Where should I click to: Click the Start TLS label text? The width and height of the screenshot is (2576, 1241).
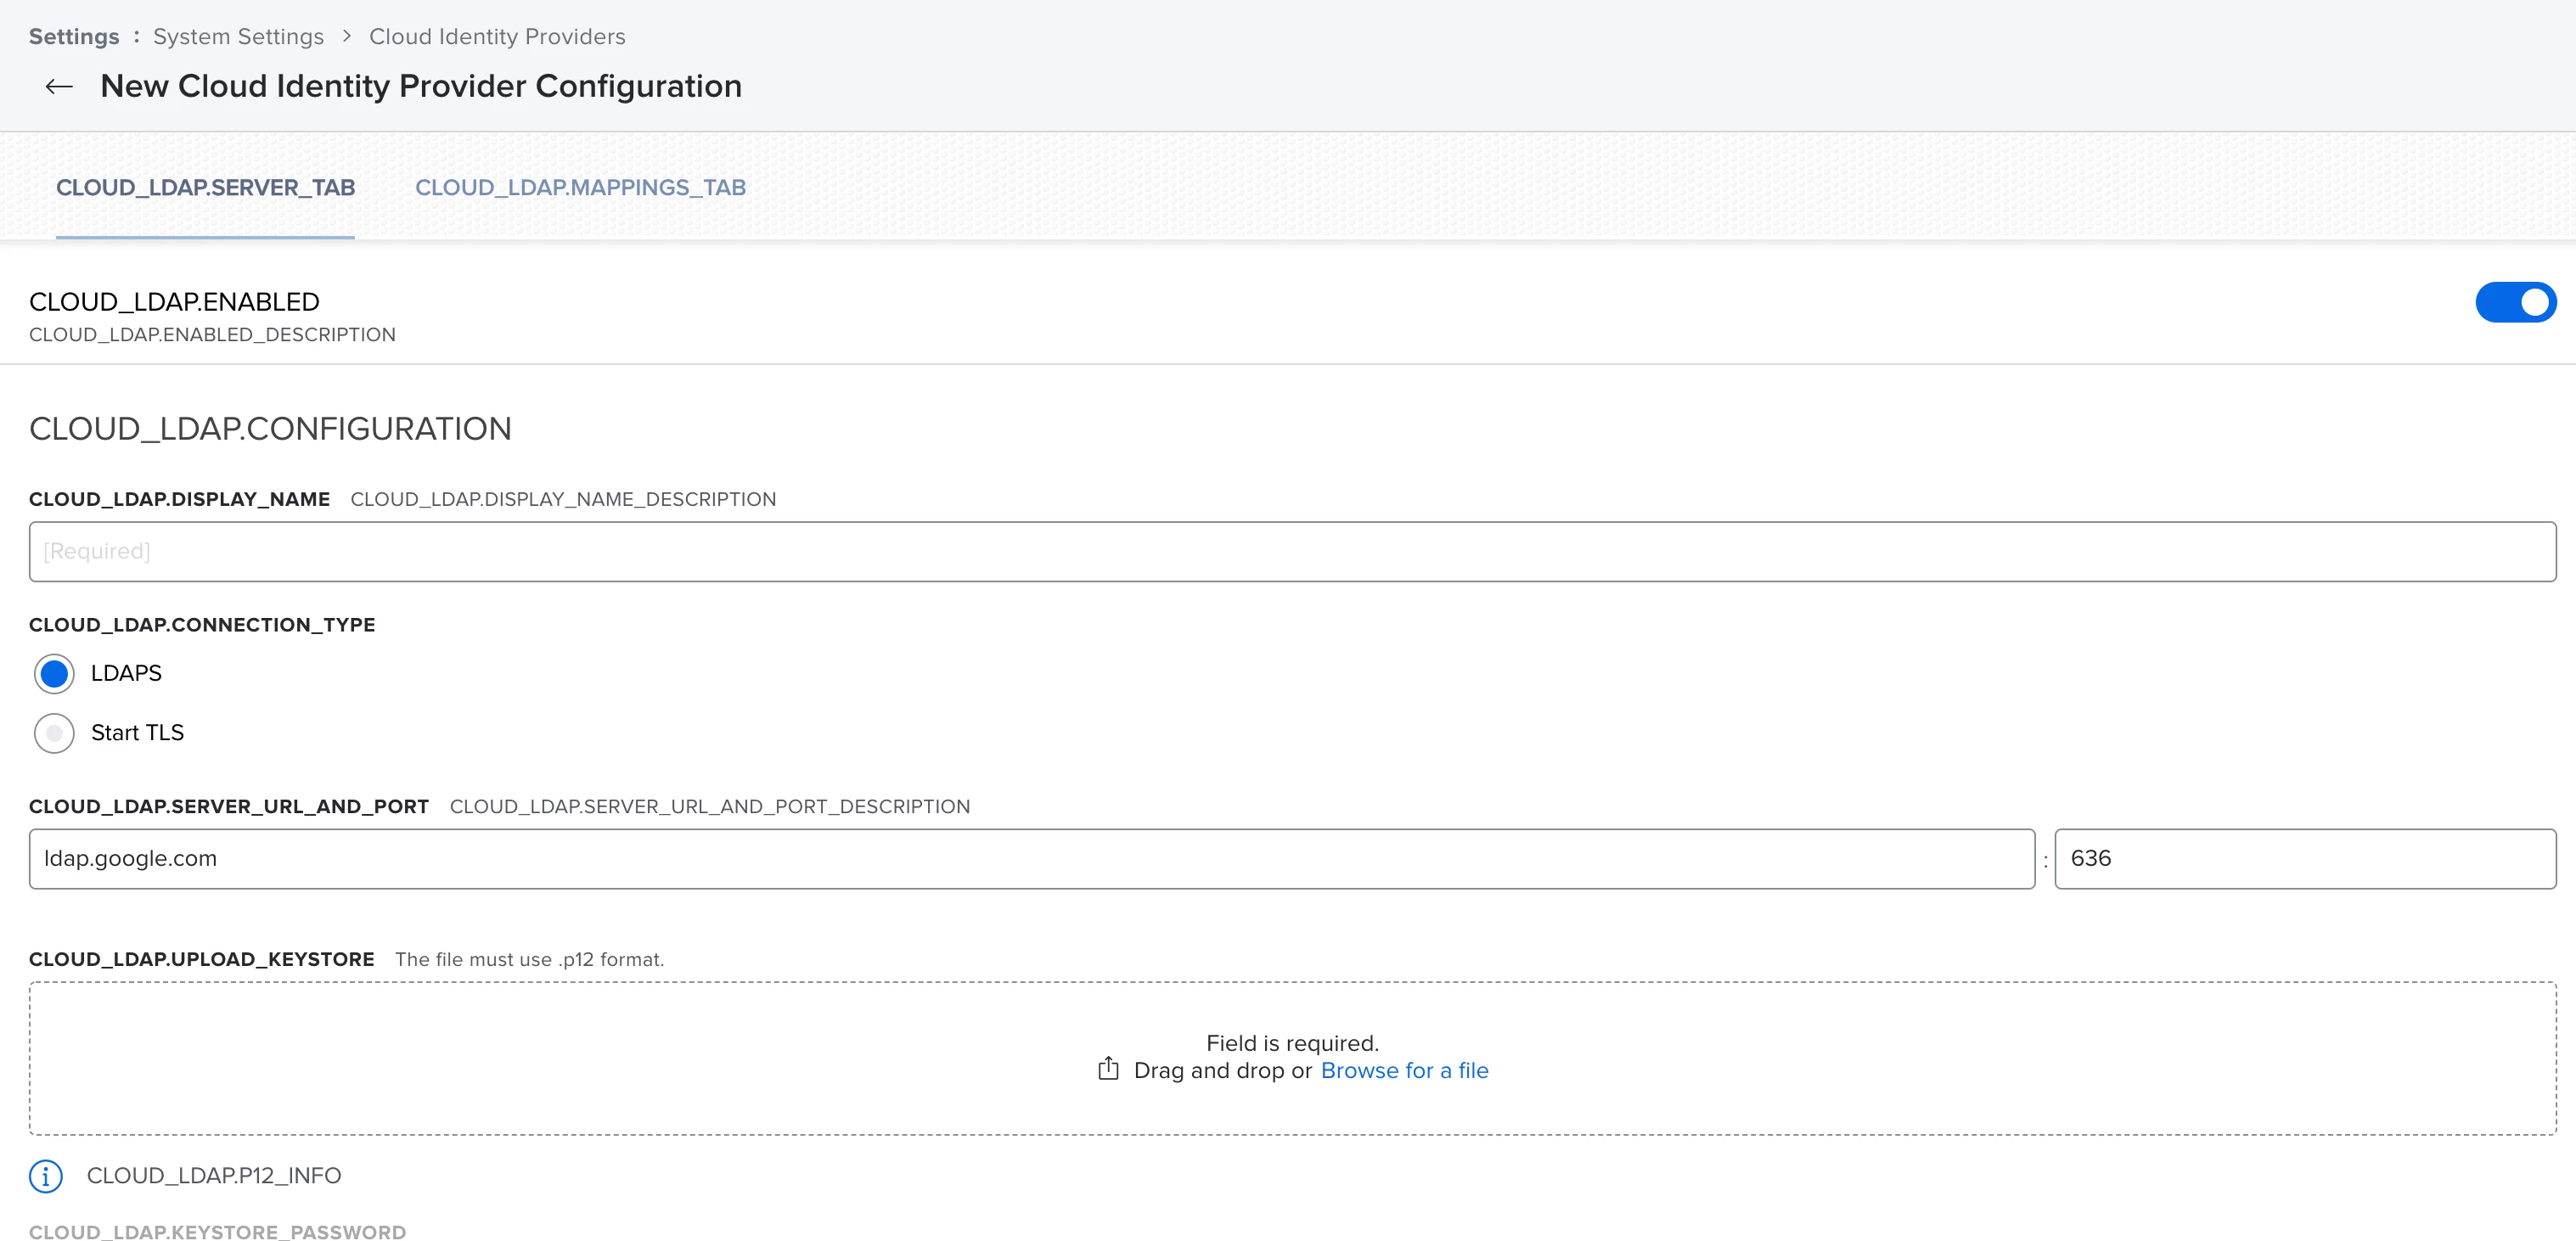(138, 733)
